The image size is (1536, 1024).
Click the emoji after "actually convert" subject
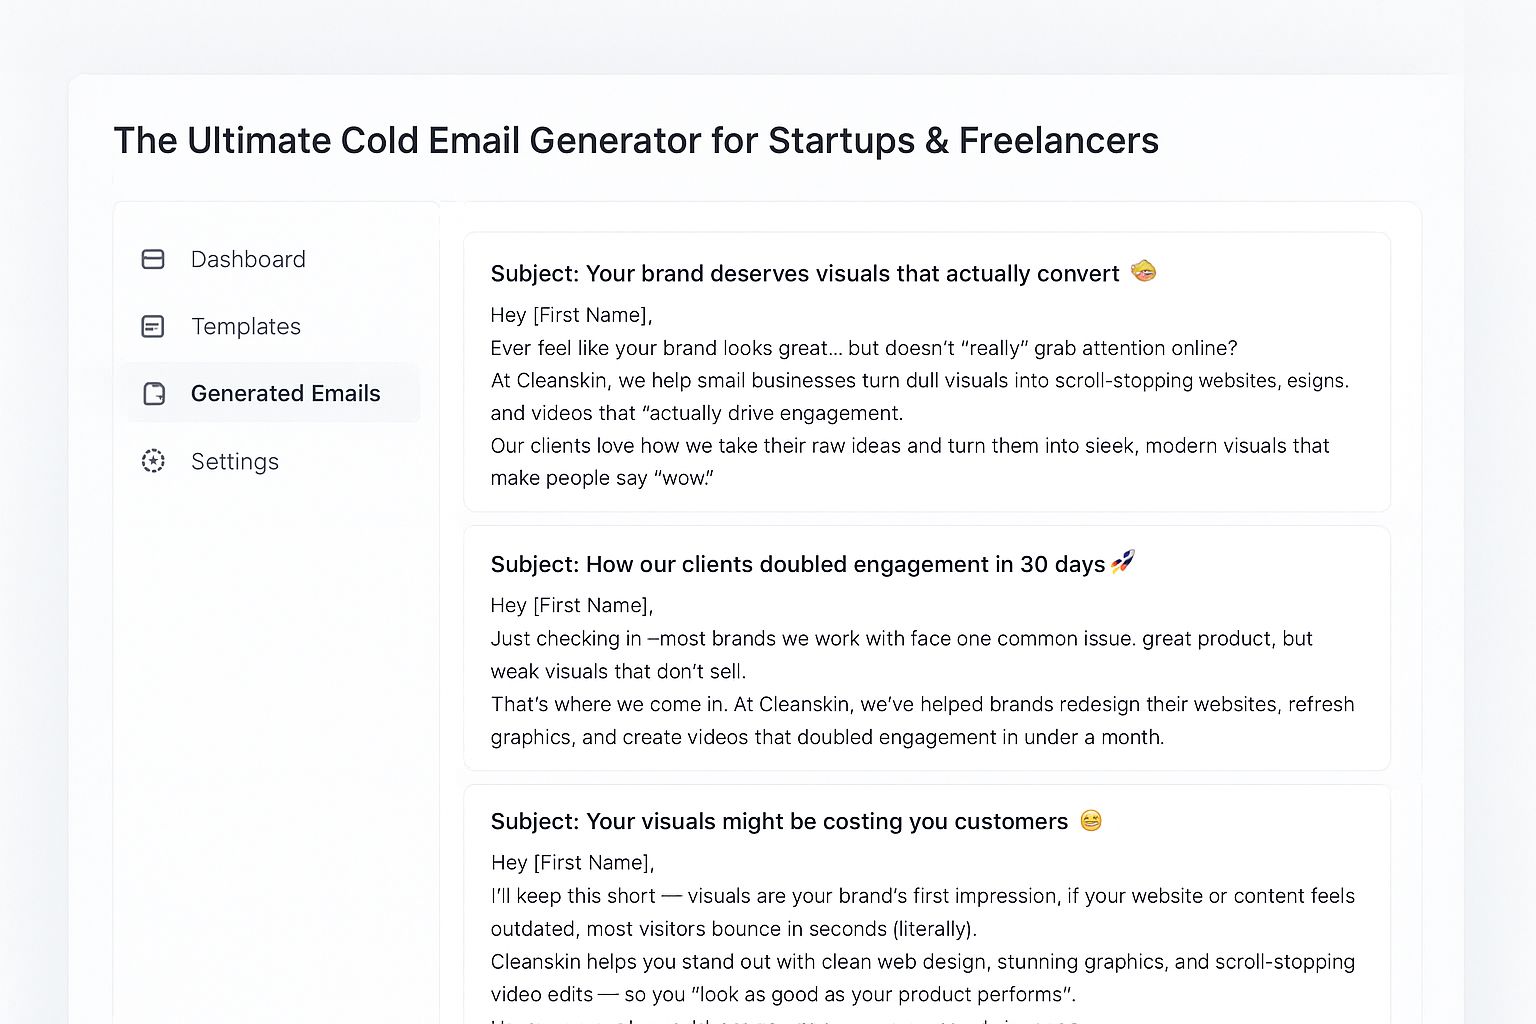1143,271
